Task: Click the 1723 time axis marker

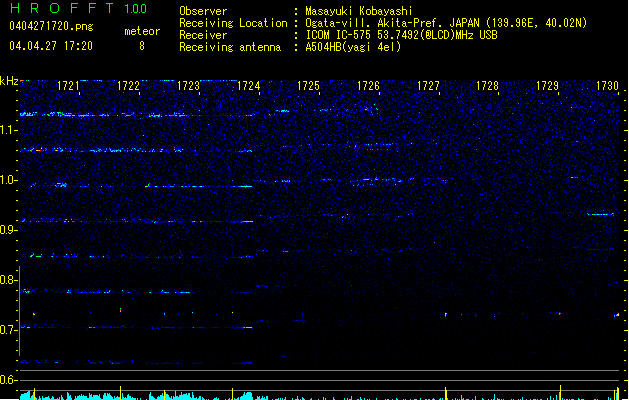Action: click(188, 86)
